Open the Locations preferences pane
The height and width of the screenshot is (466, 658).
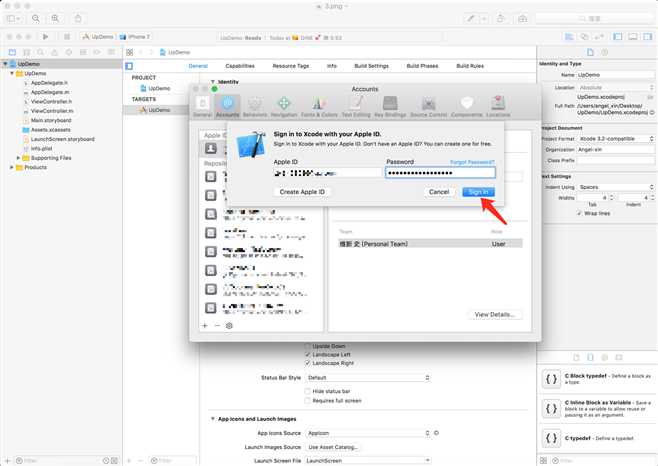[498, 106]
